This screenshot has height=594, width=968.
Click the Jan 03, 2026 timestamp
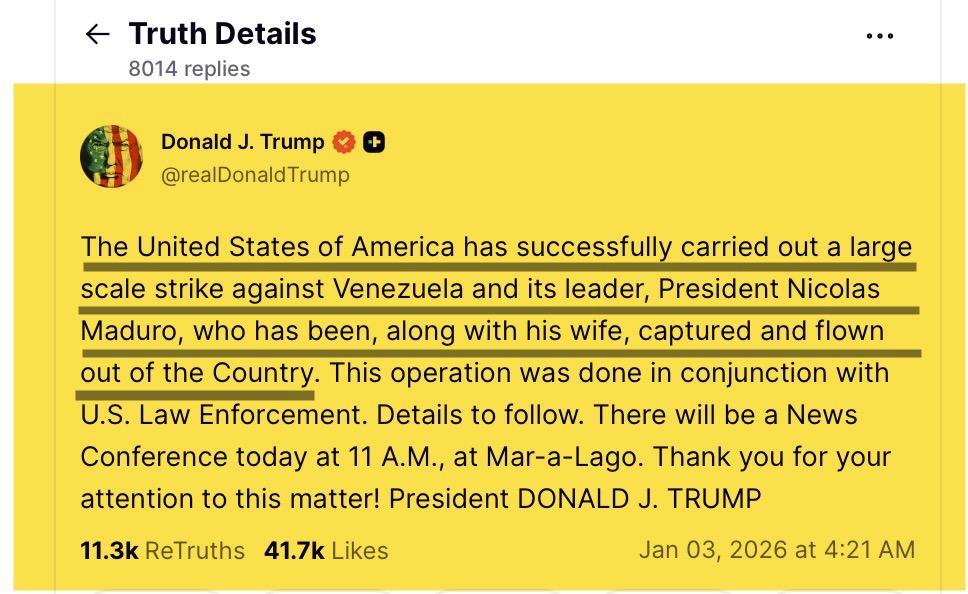pos(776,550)
